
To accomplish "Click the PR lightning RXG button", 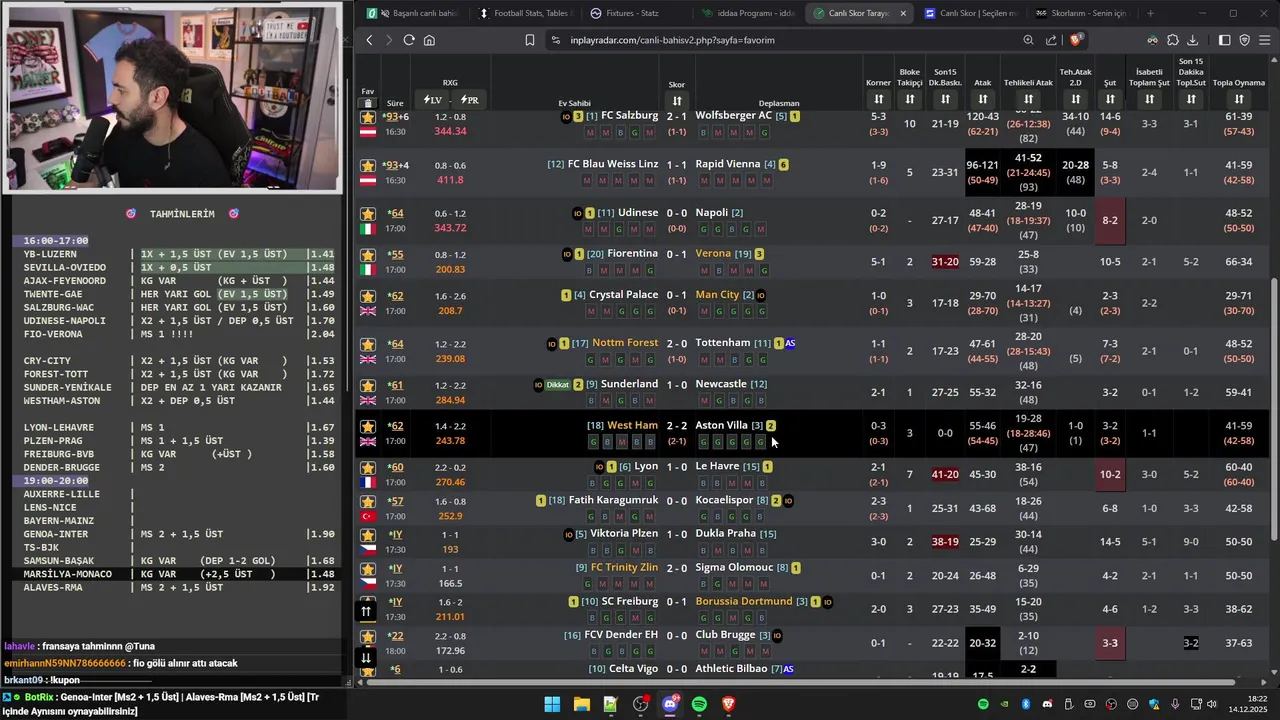I will [469, 100].
